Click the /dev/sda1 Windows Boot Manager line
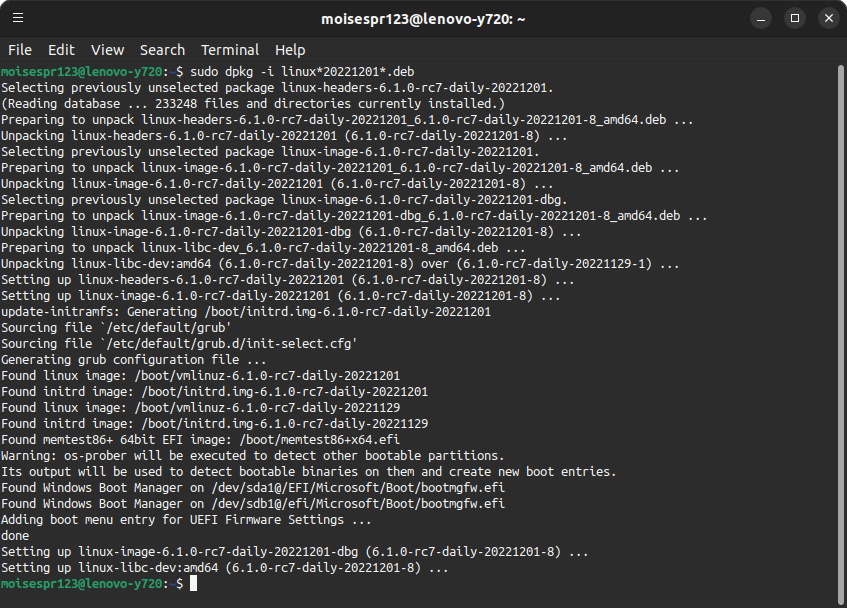The image size is (847, 608). (253, 488)
